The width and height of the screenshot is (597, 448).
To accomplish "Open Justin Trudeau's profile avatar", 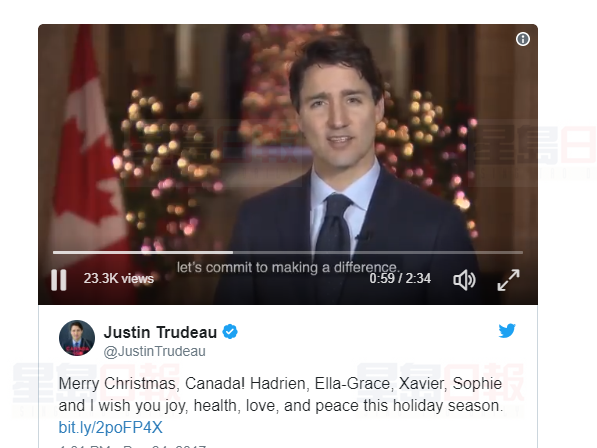I will coord(77,338).
